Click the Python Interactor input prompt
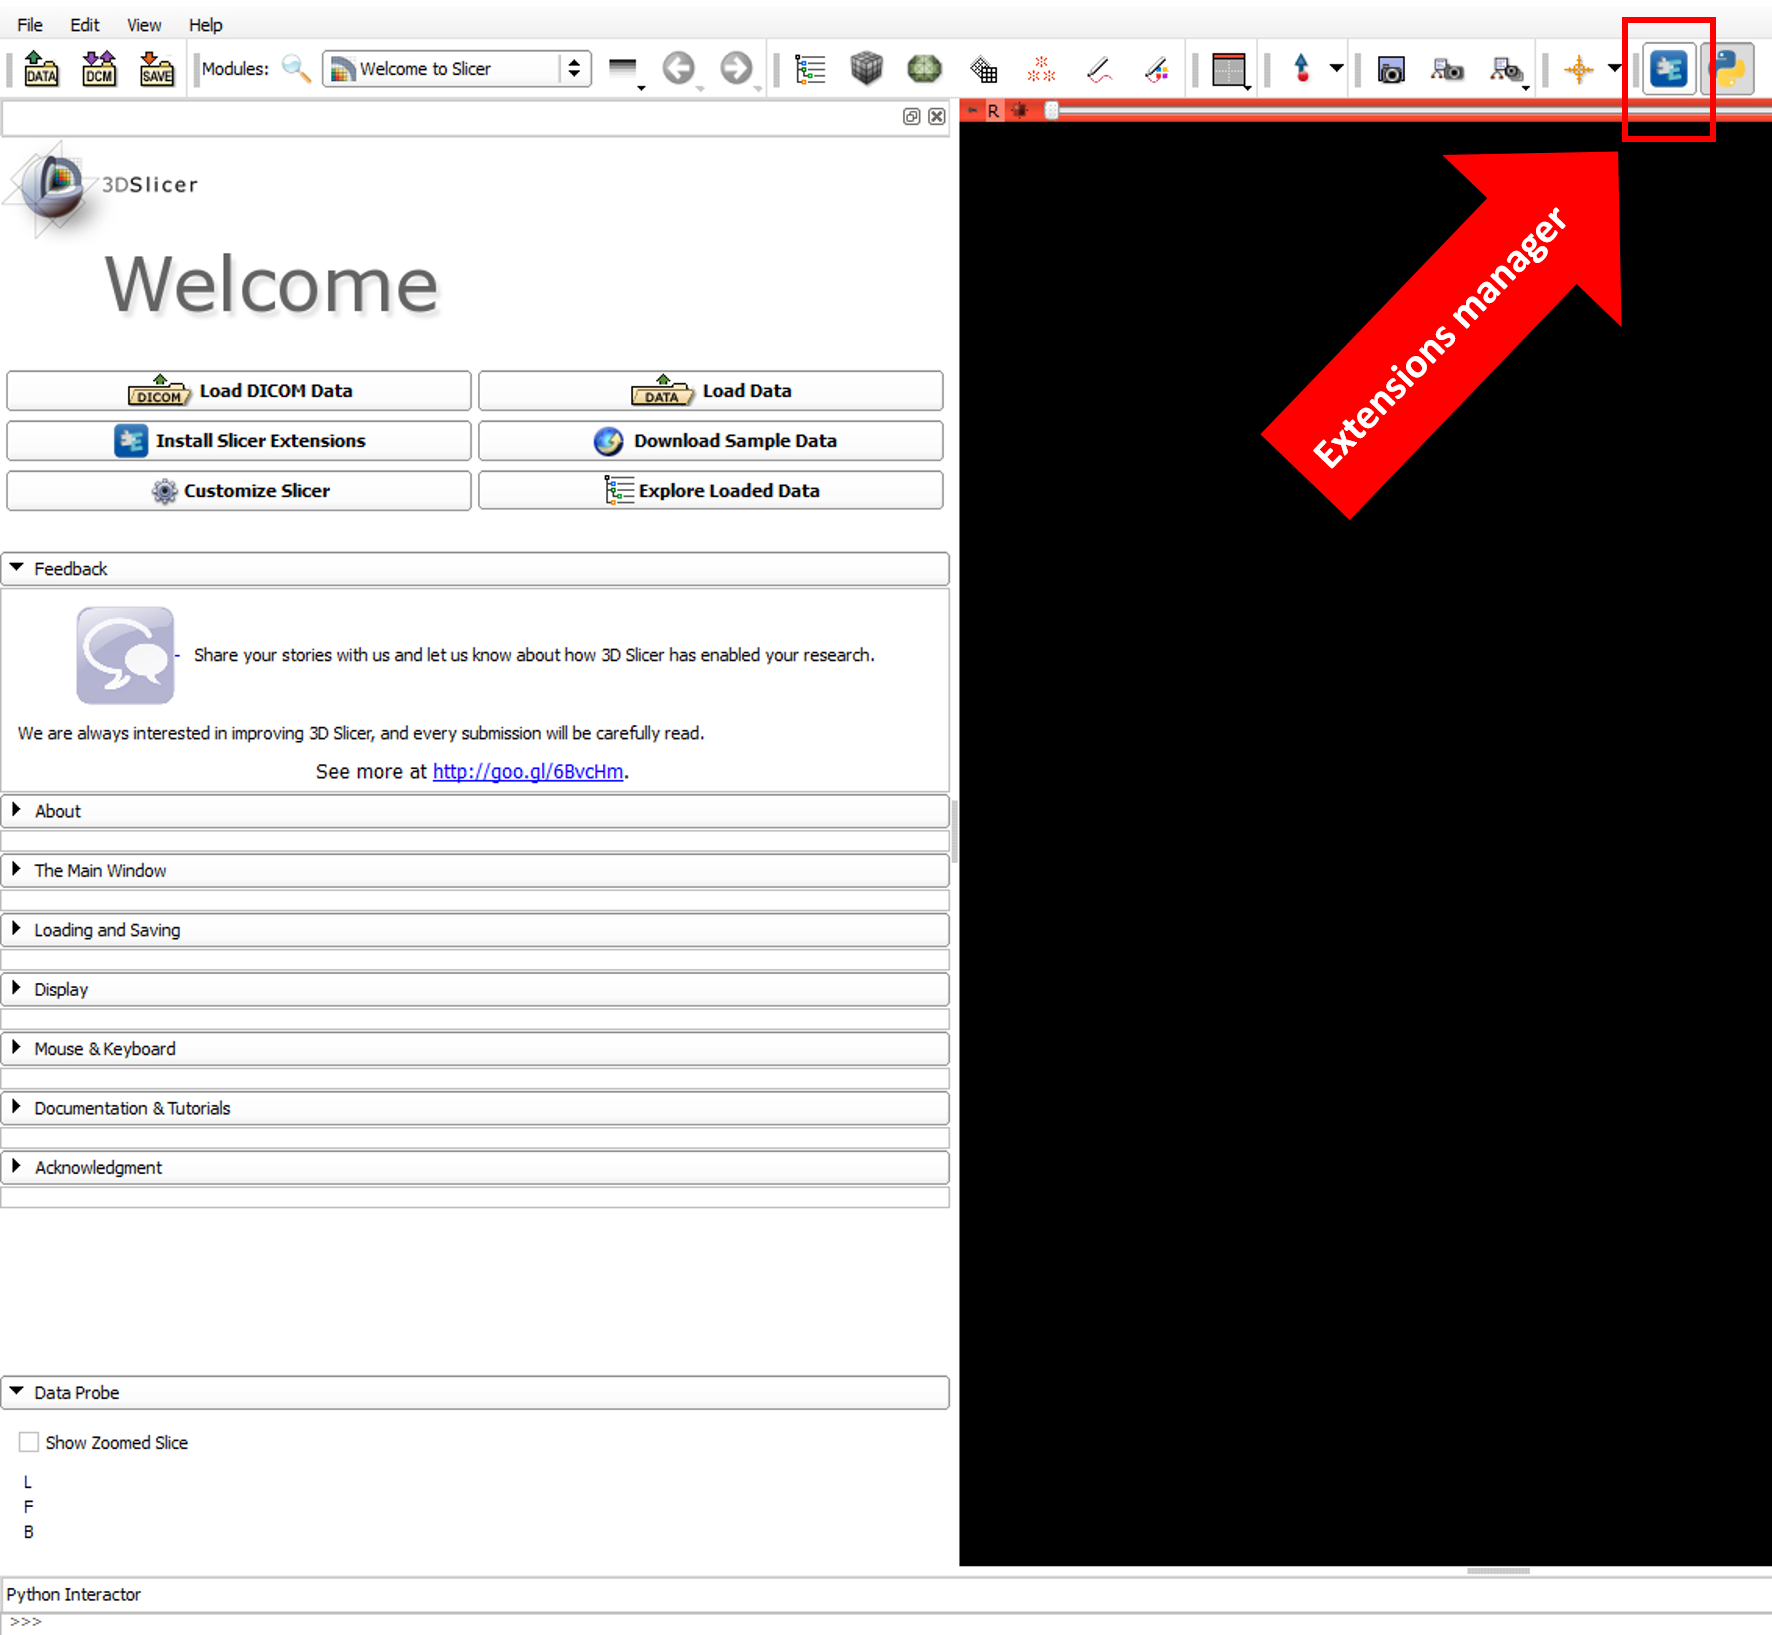Image resolution: width=1772 pixels, height=1635 pixels. point(886,1622)
